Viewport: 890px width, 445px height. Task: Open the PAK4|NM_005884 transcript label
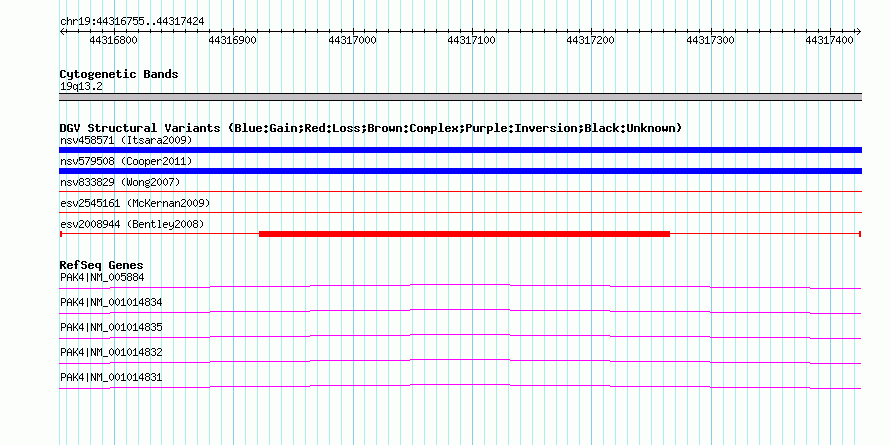(102, 278)
